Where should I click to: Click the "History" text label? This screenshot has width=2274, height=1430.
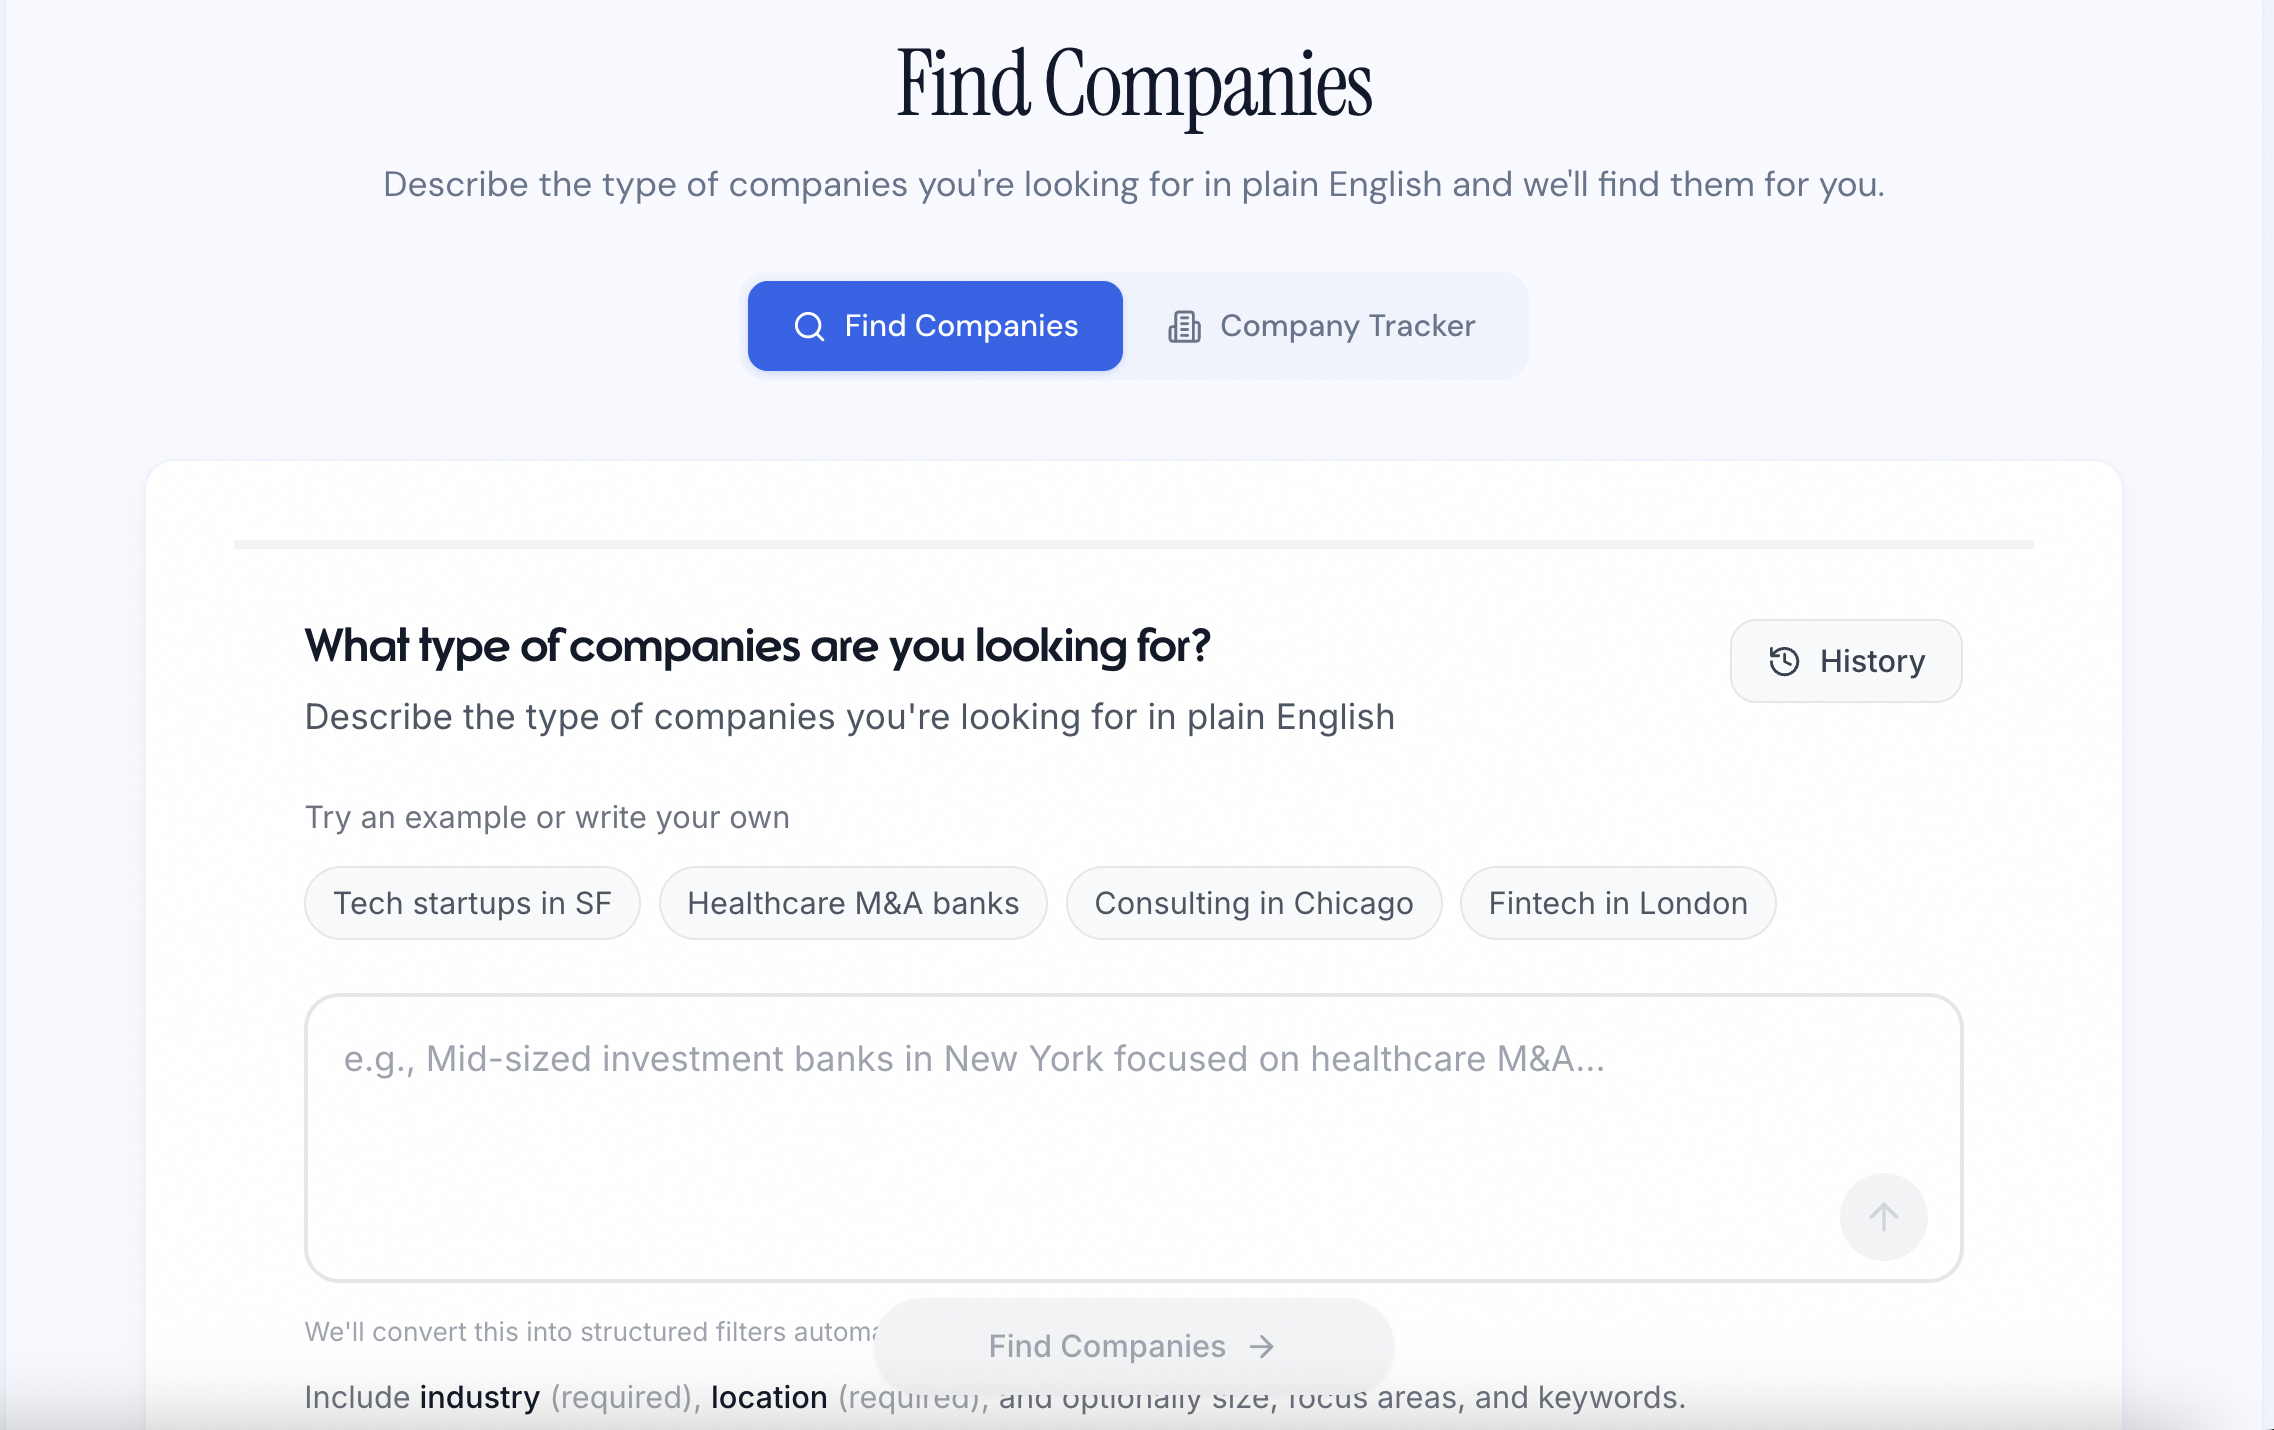(x=1871, y=661)
